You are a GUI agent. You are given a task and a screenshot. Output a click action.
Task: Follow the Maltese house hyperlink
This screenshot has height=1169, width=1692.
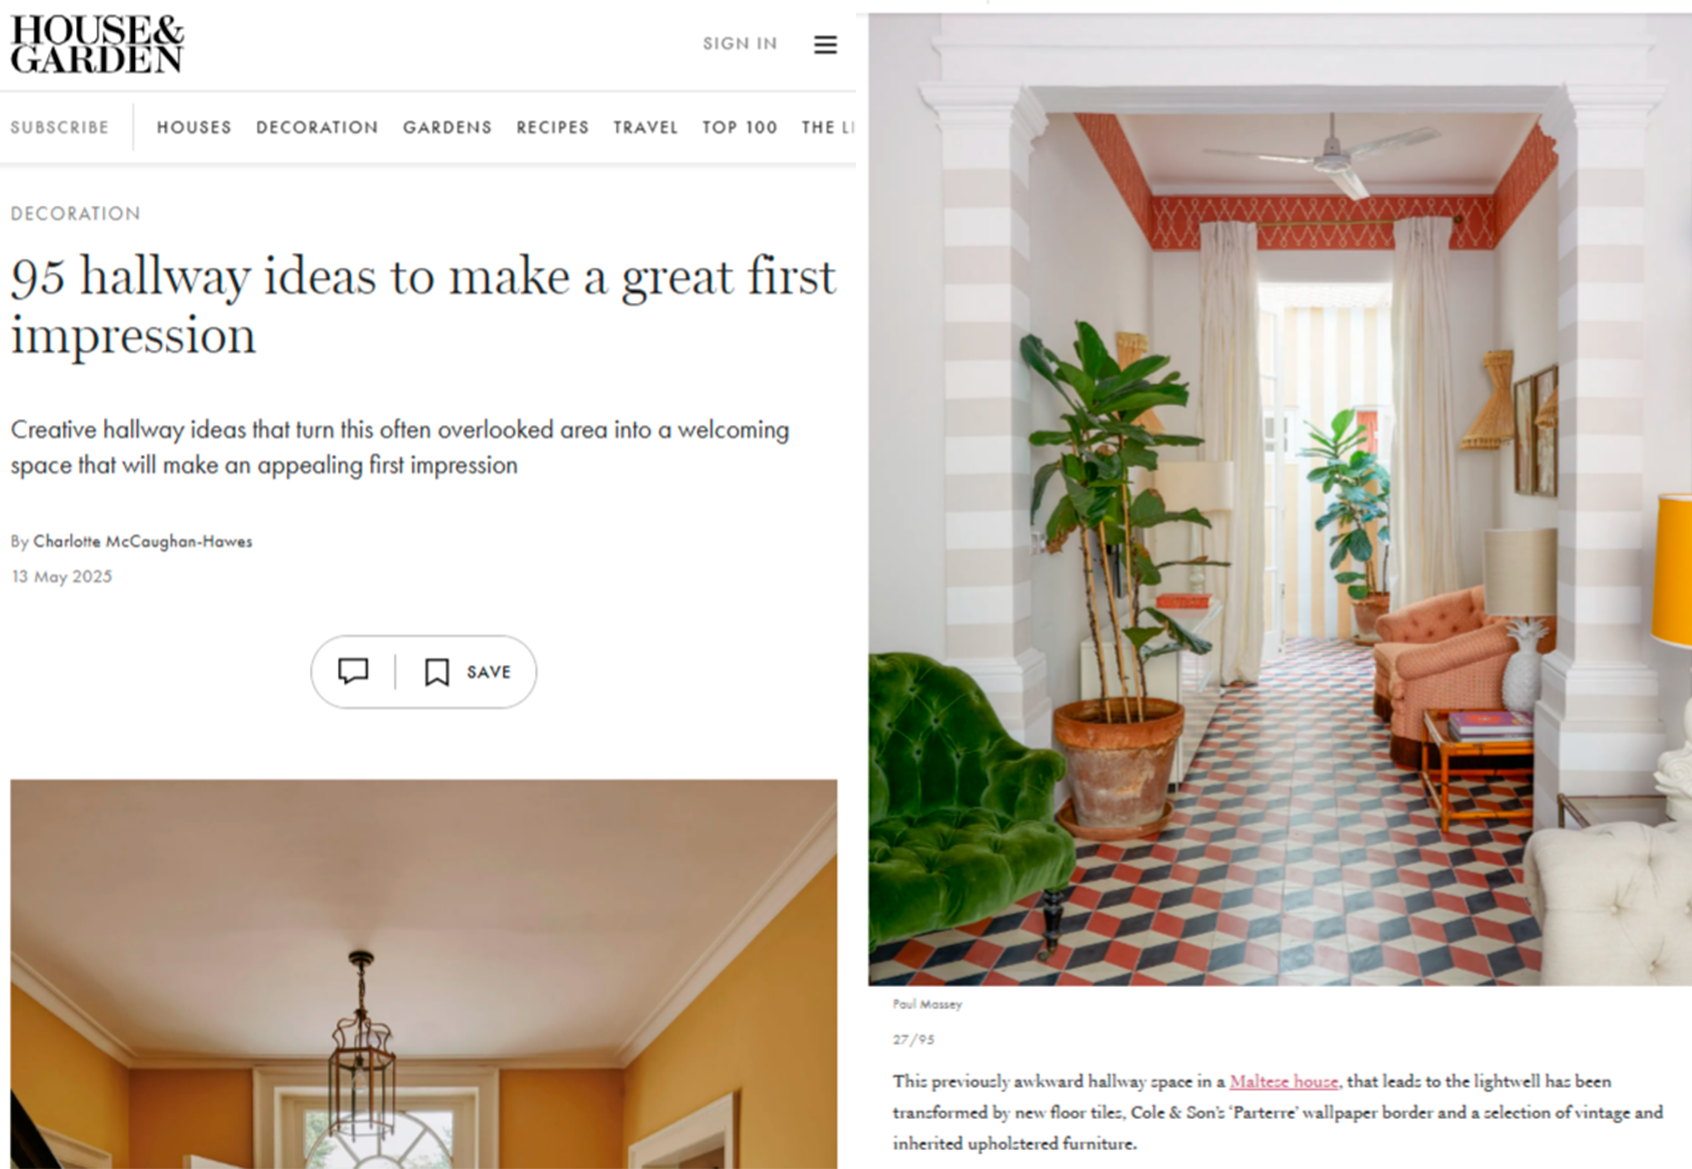pos(1284,1081)
